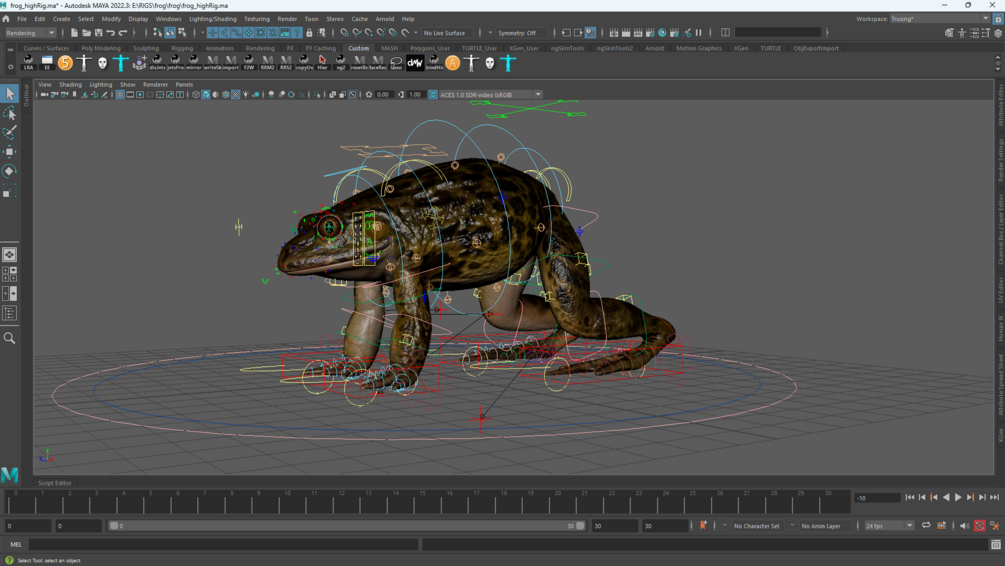Open the Script Editor icon at bottom right
1005x566 pixels.
click(x=995, y=544)
